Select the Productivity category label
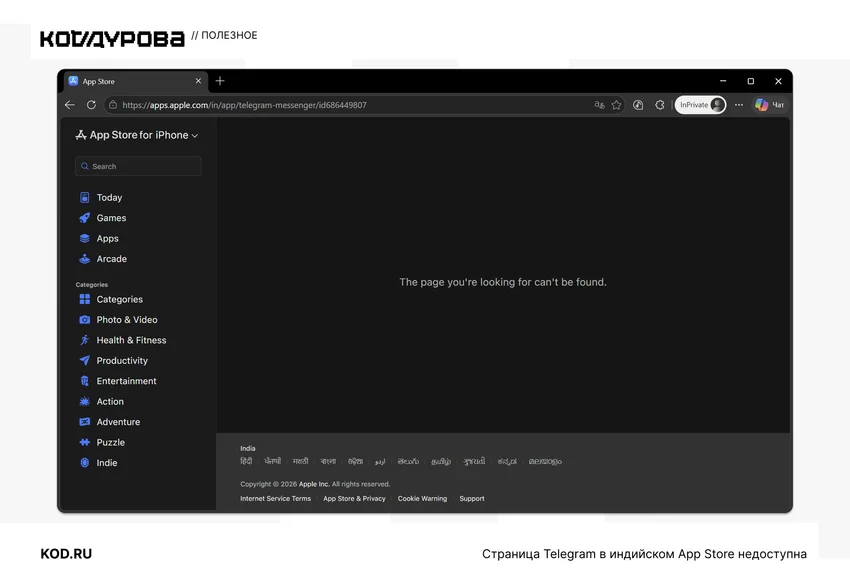The width and height of the screenshot is (850, 582). pyautogui.click(x=122, y=361)
